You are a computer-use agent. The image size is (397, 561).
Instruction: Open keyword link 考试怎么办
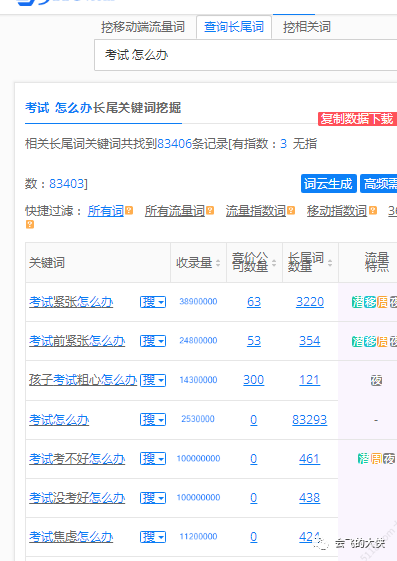click(59, 419)
